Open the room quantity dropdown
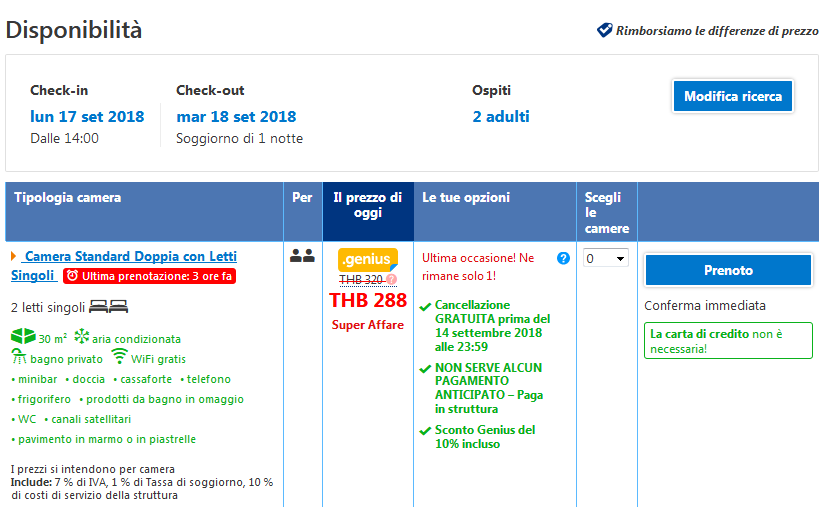The height and width of the screenshot is (507, 824). 607,258
